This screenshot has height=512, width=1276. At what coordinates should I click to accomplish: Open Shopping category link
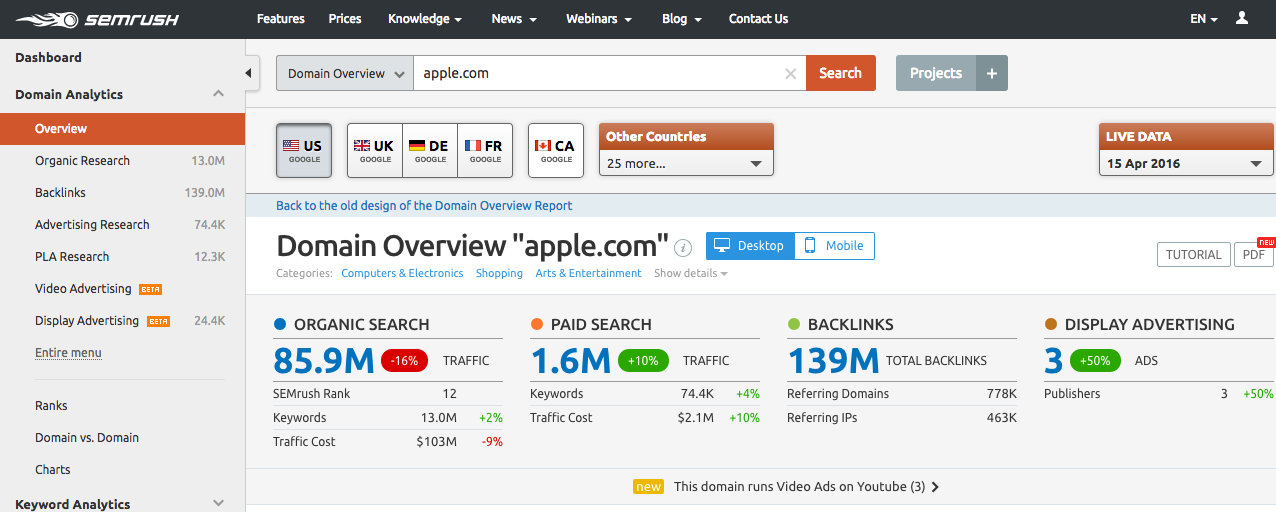click(x=499, y=273)
